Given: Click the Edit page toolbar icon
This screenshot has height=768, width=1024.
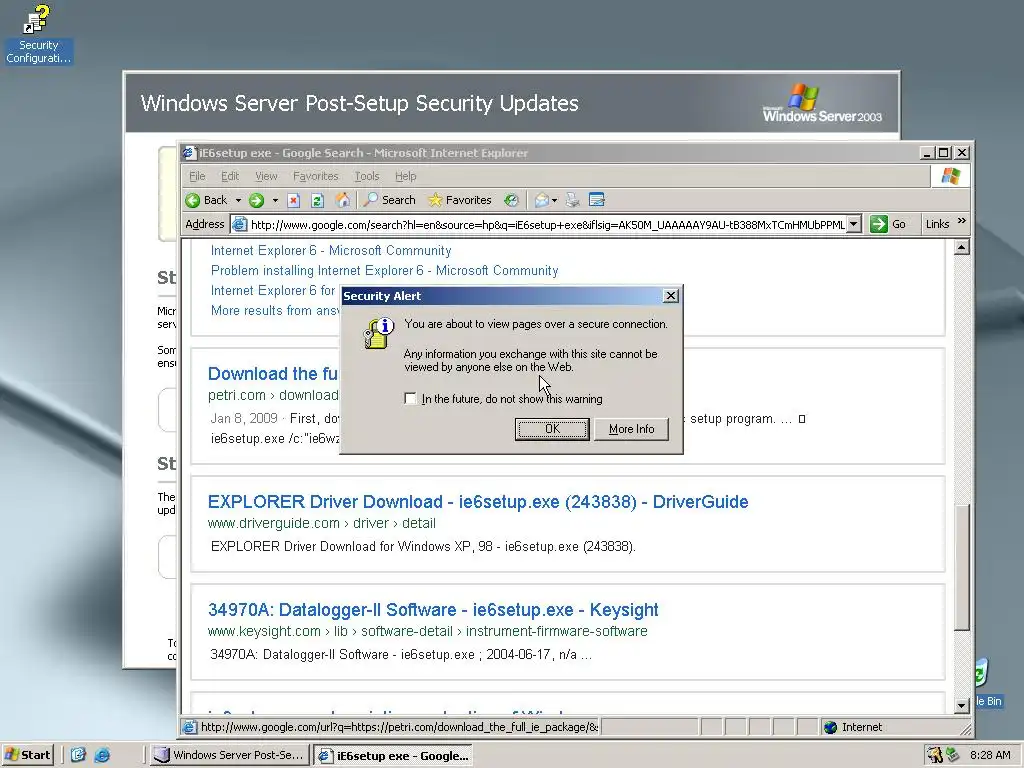Looking at the screenshot, I should (597, 200).
